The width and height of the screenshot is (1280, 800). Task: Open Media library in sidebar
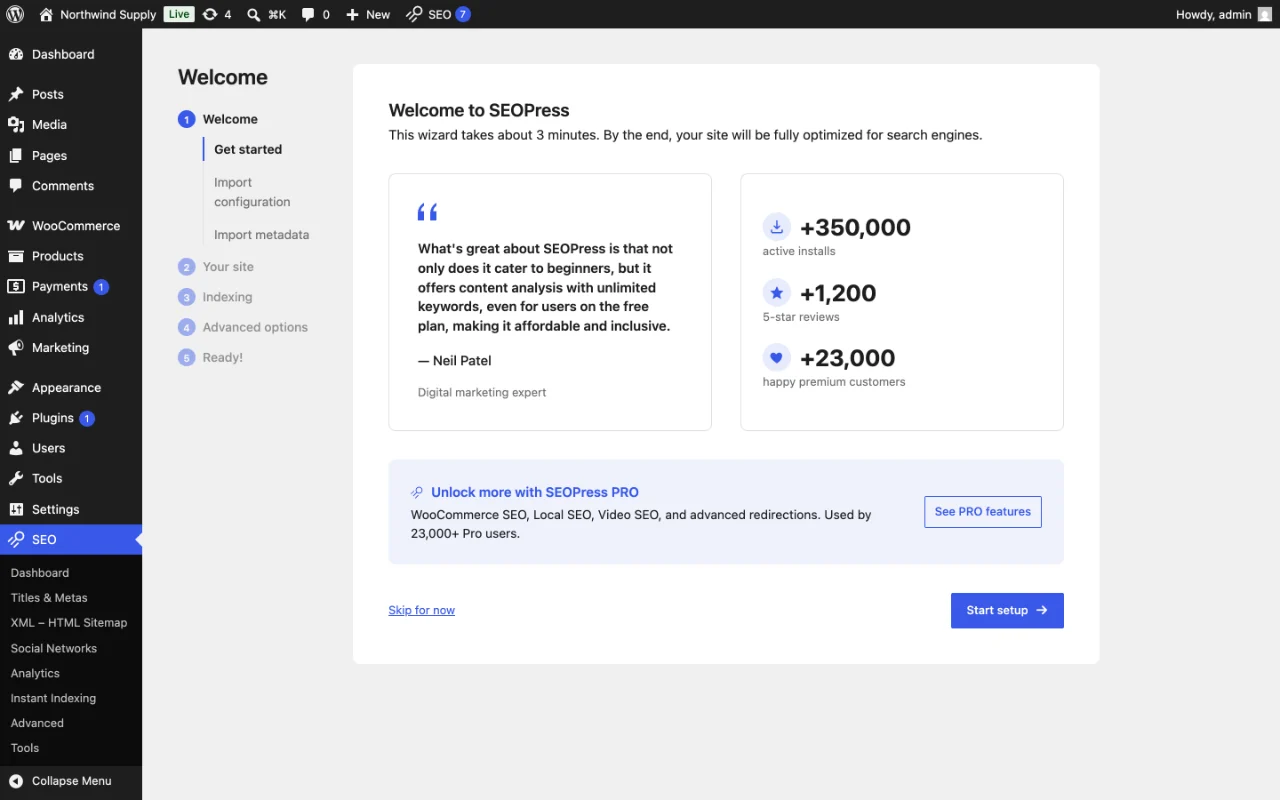pyautogui.click(x=71, y=124)
